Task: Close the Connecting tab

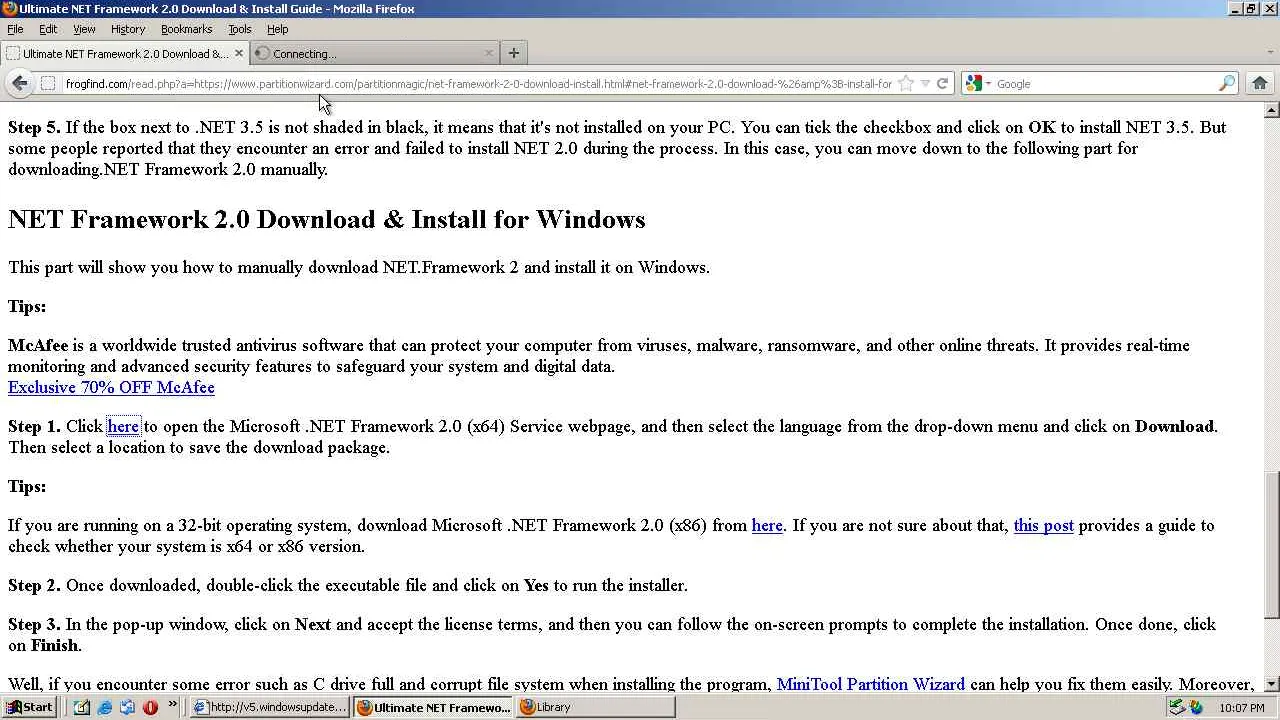Action: coord(488,53)
